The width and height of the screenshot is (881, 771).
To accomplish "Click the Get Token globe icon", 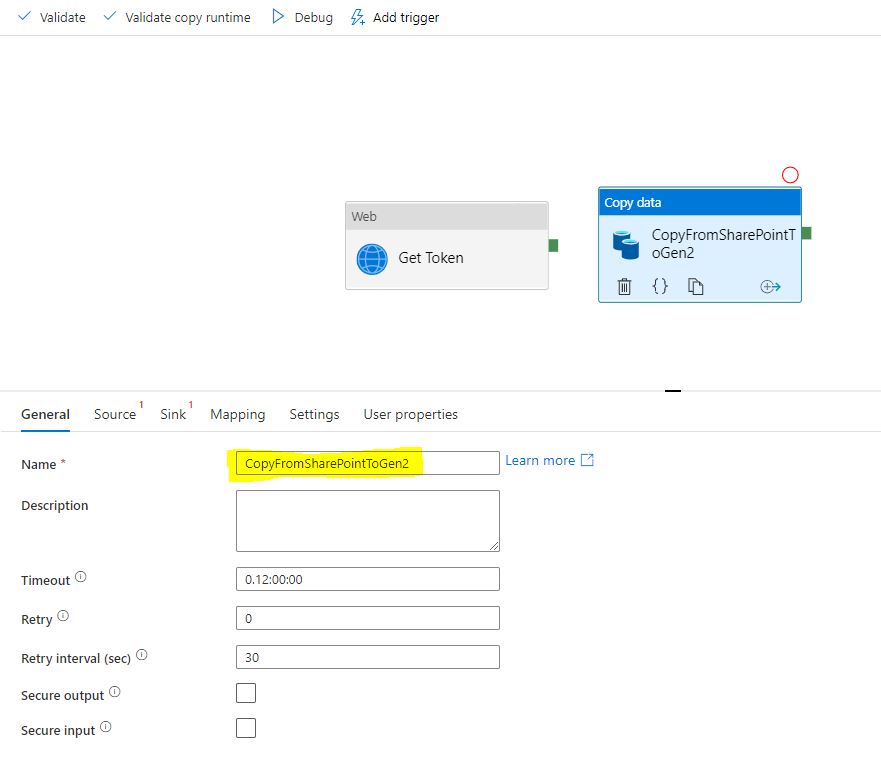I will (x=372, y=259).
